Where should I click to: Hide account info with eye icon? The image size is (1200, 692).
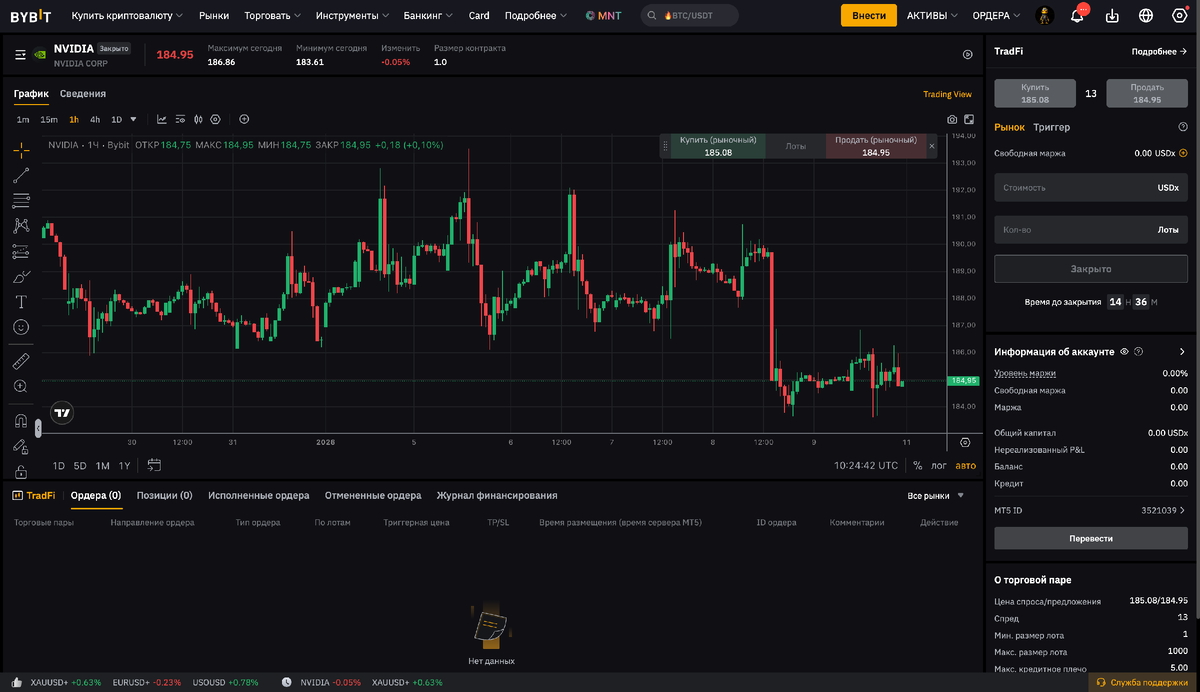(x=1124, y=352)
